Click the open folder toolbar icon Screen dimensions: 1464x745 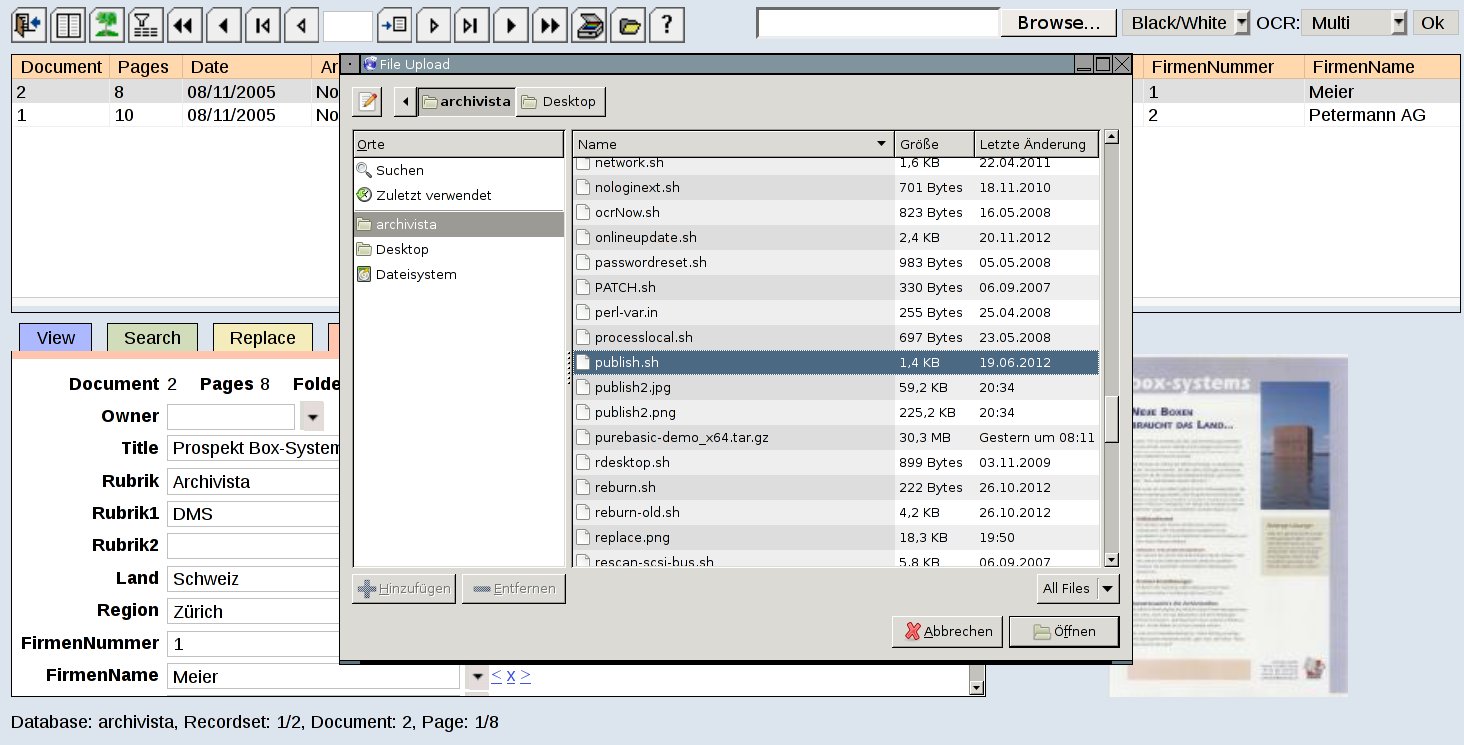628,25
